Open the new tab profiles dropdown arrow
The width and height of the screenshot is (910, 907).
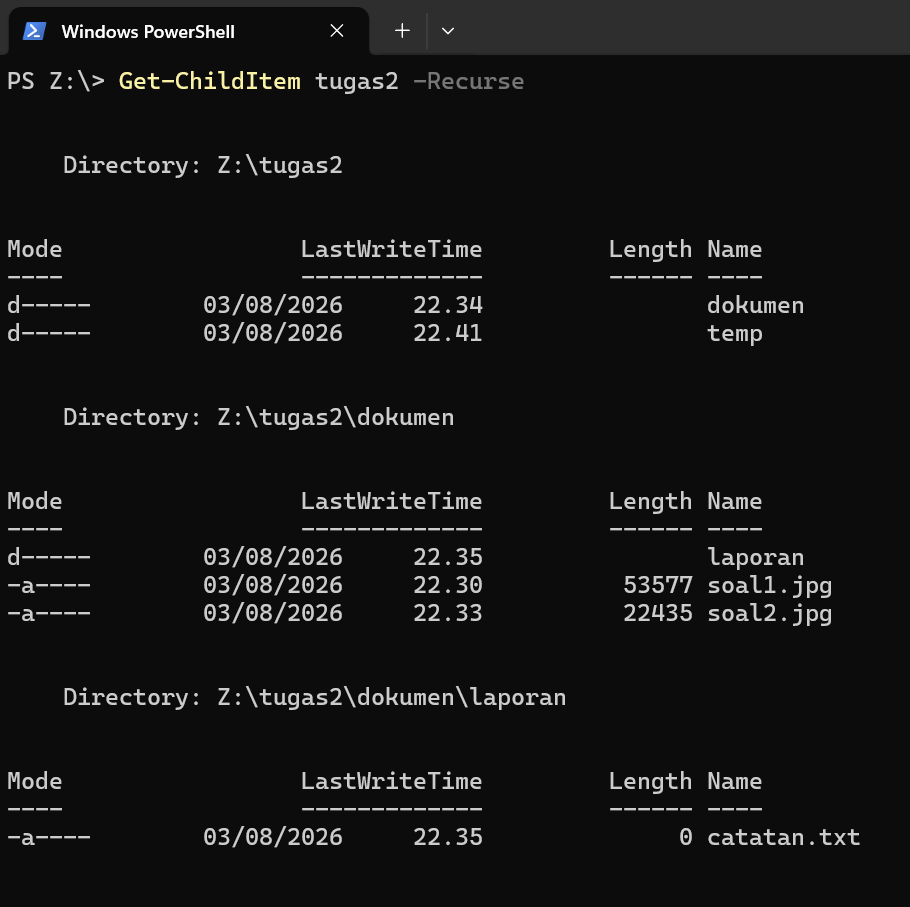point(447,31)
